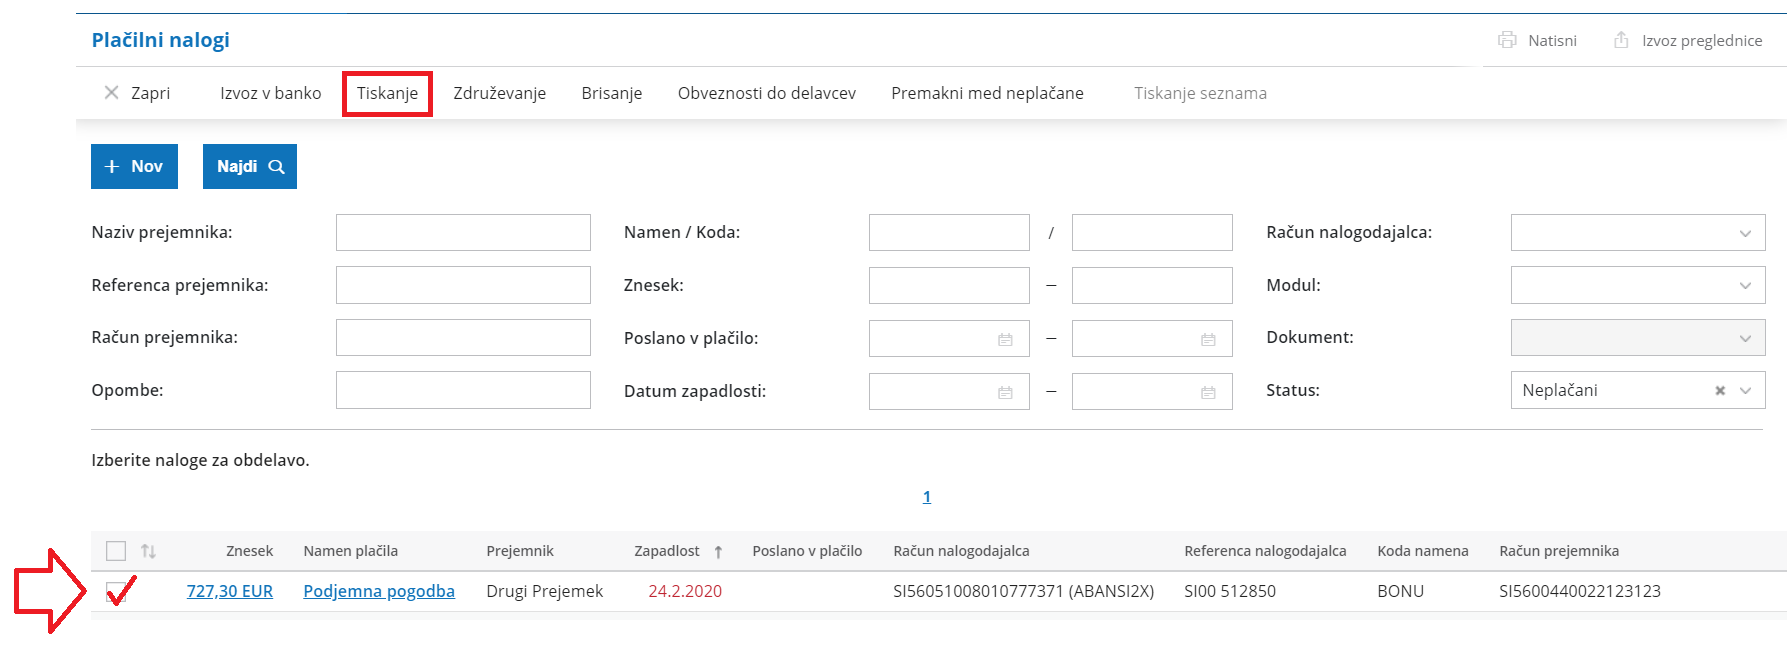Toggle checkbox for the 727,30 EUR row

(x=116, y=591)
